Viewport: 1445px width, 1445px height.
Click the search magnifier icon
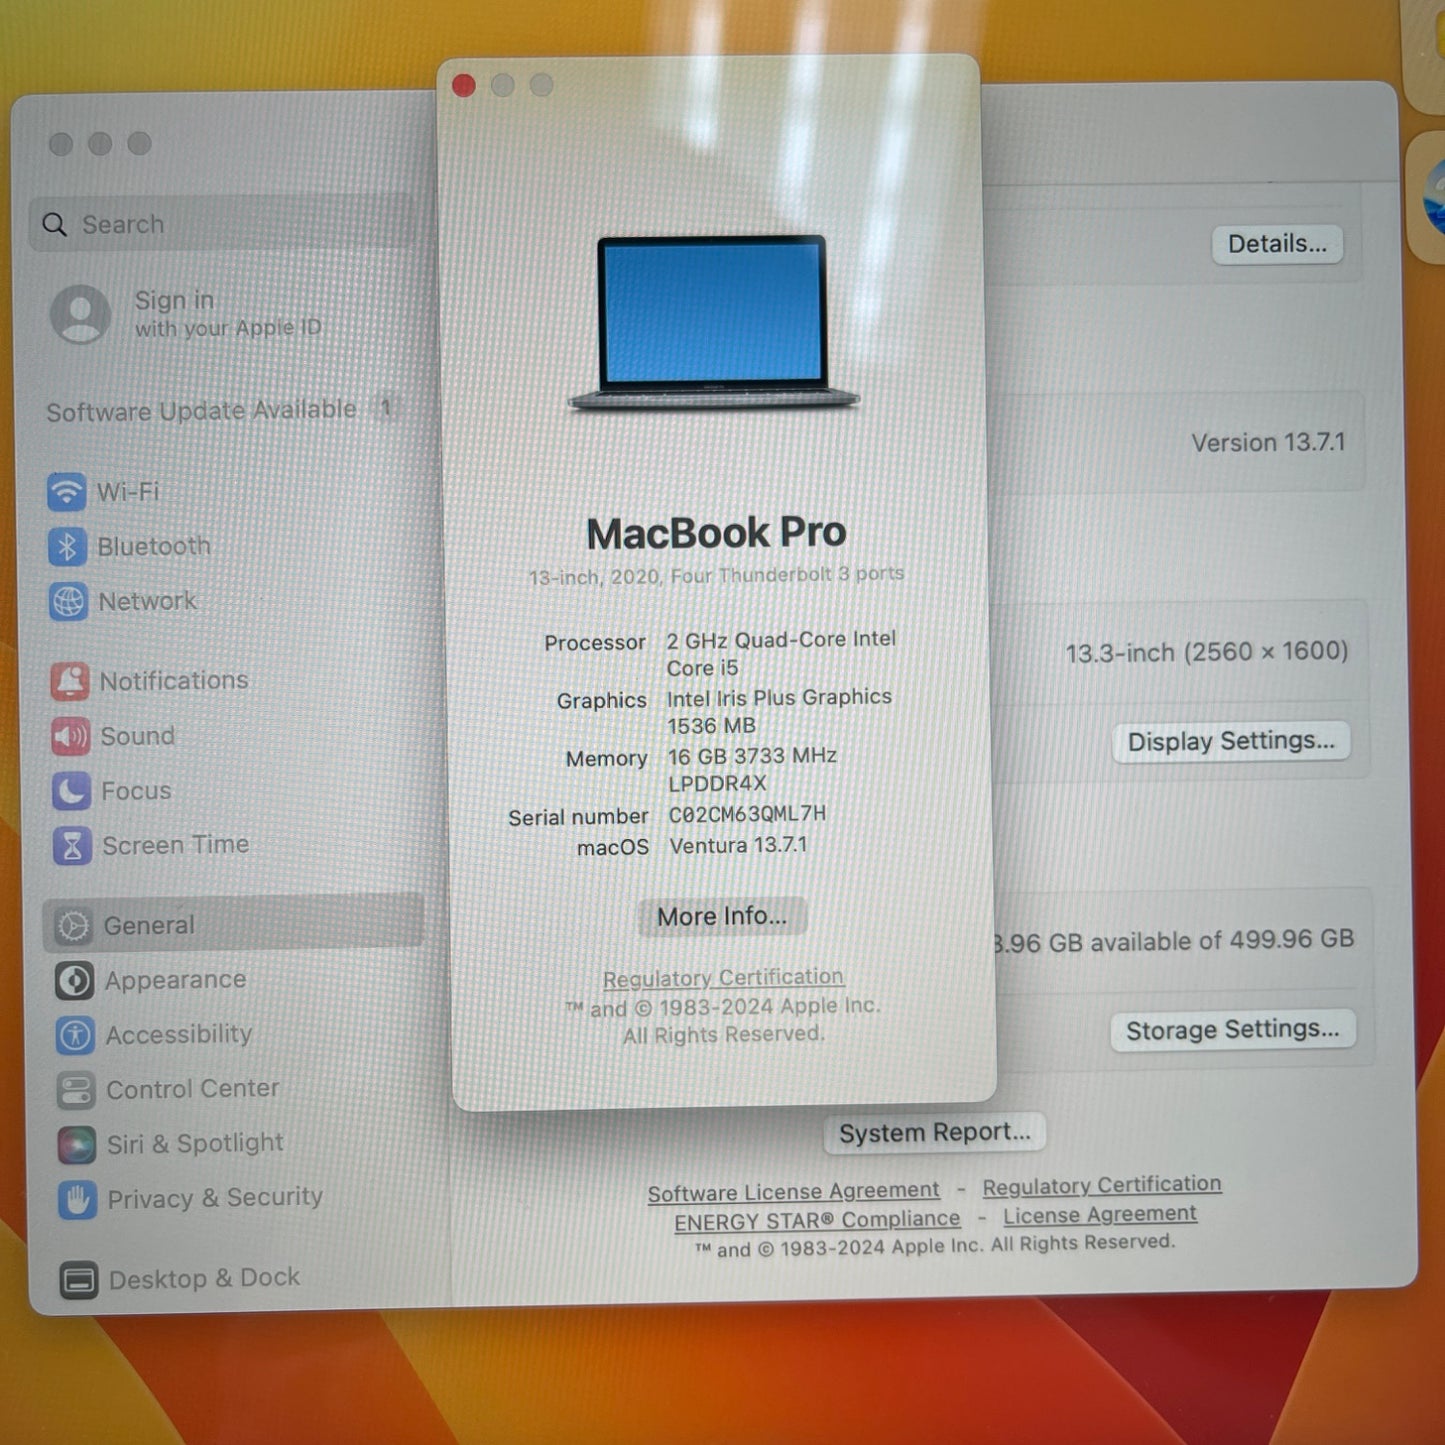coord(55,225)
